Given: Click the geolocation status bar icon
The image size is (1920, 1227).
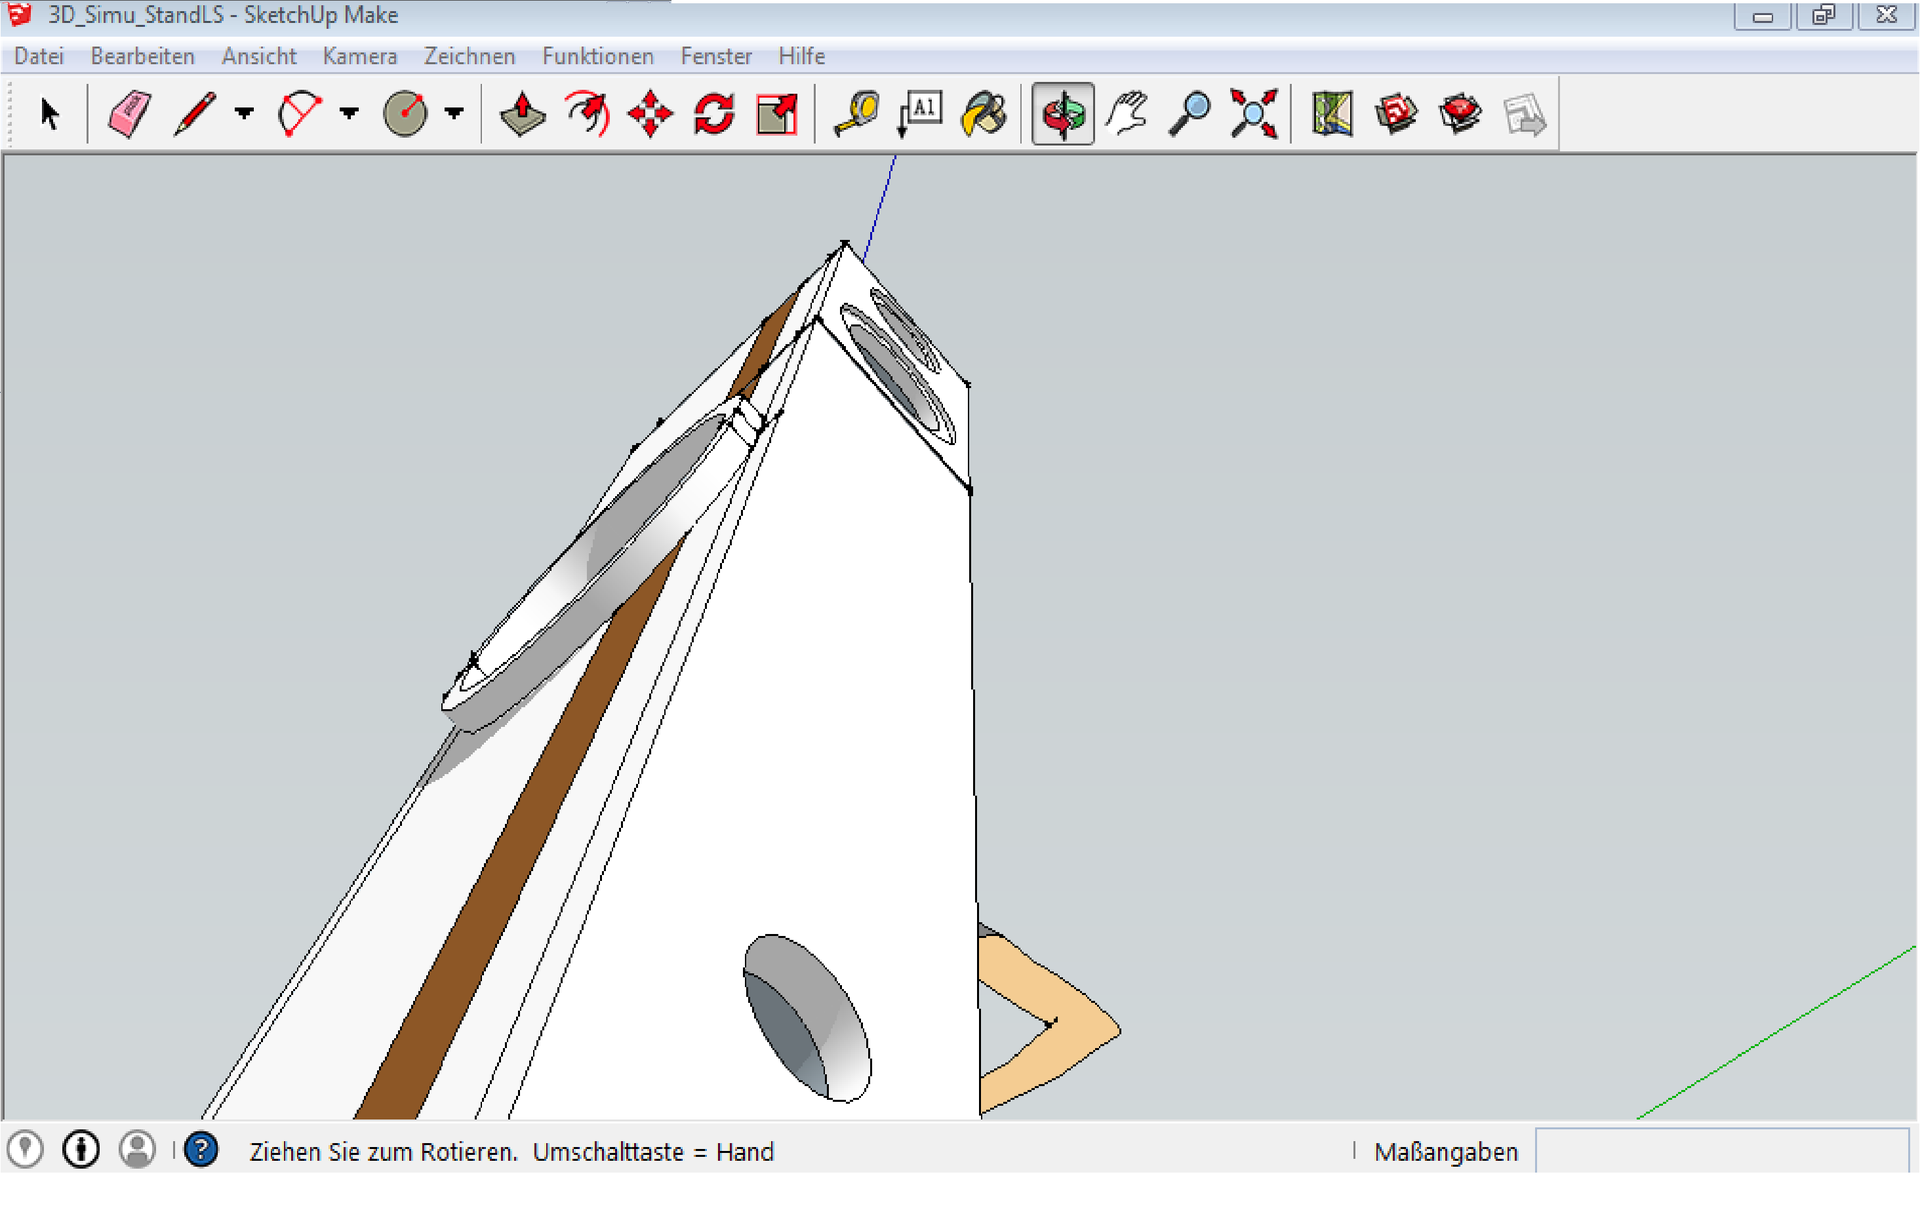Looking at the screenshot, I should [x=25, y=1150].
